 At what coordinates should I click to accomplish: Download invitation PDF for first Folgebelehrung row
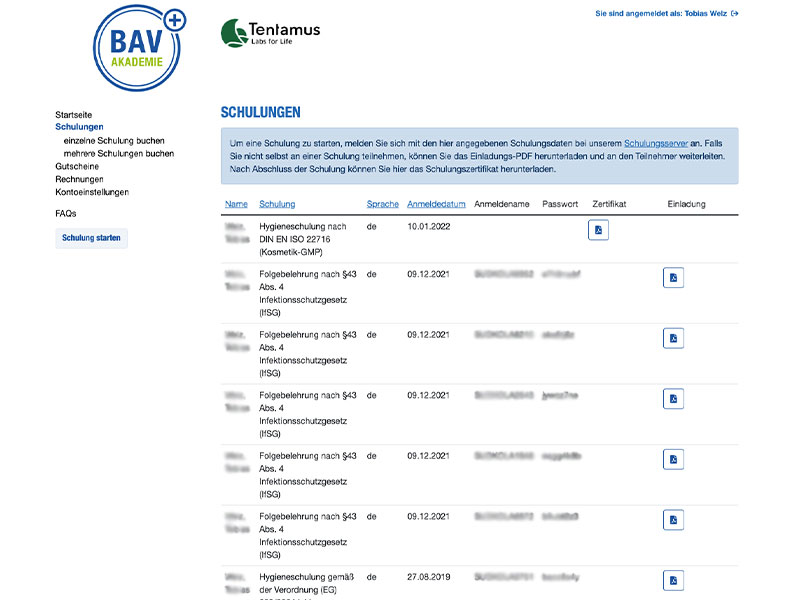[x=673, y=278]
